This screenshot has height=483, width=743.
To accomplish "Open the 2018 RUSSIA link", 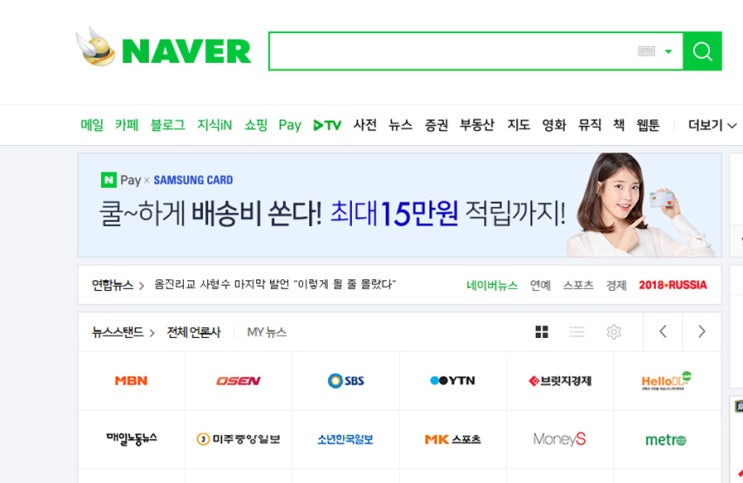I will pos(673,285).
